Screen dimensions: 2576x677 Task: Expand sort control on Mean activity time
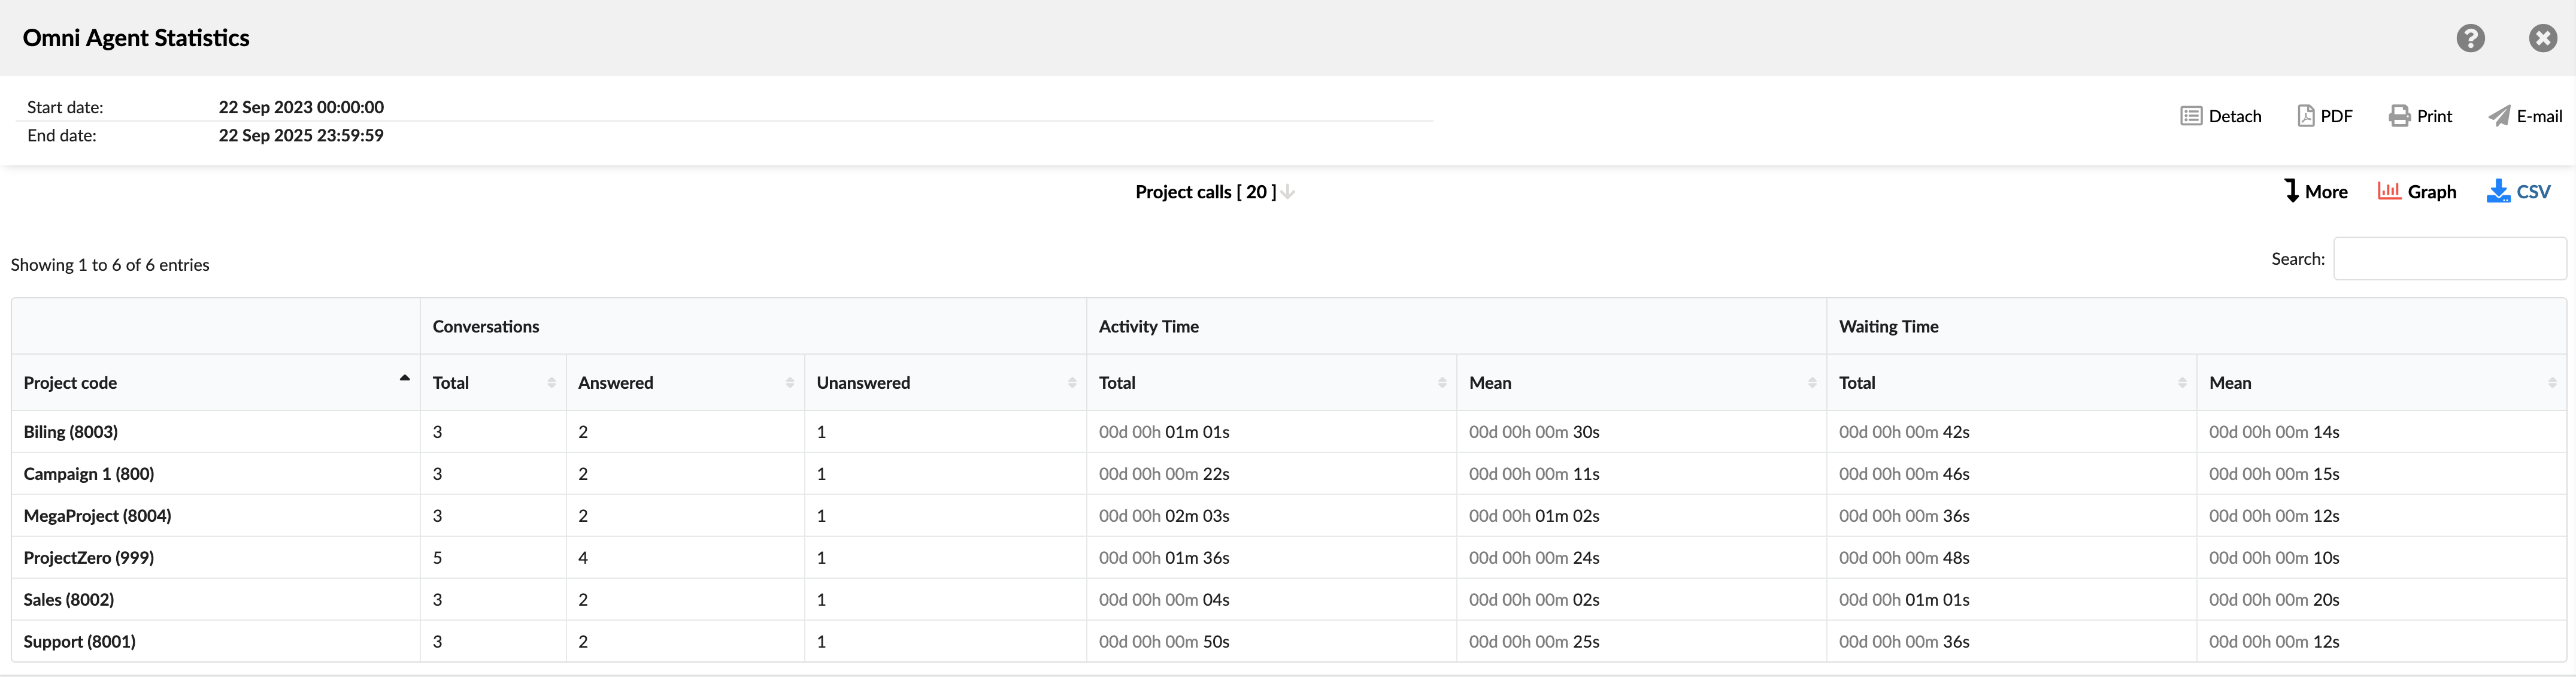pos(1811,382)
